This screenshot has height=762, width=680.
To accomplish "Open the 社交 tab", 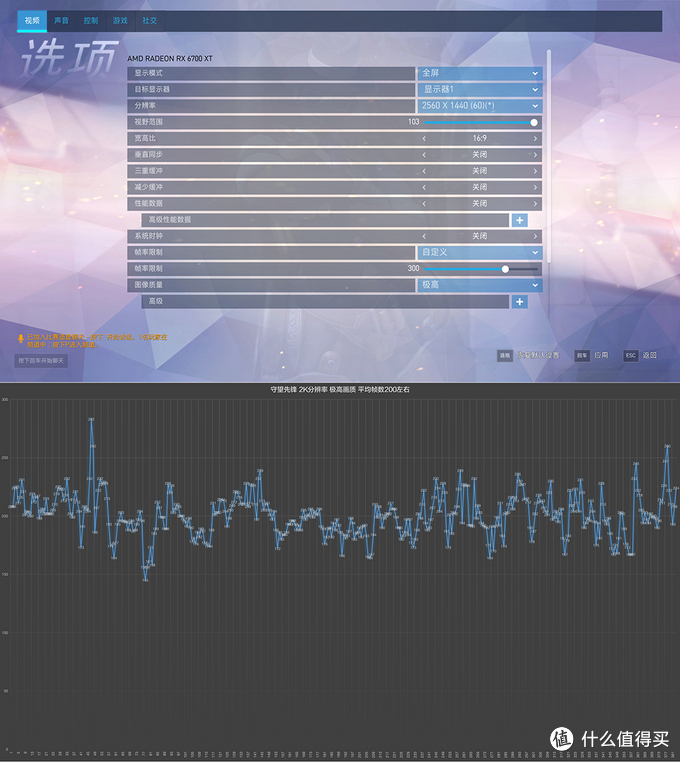I will pos(149,21).
